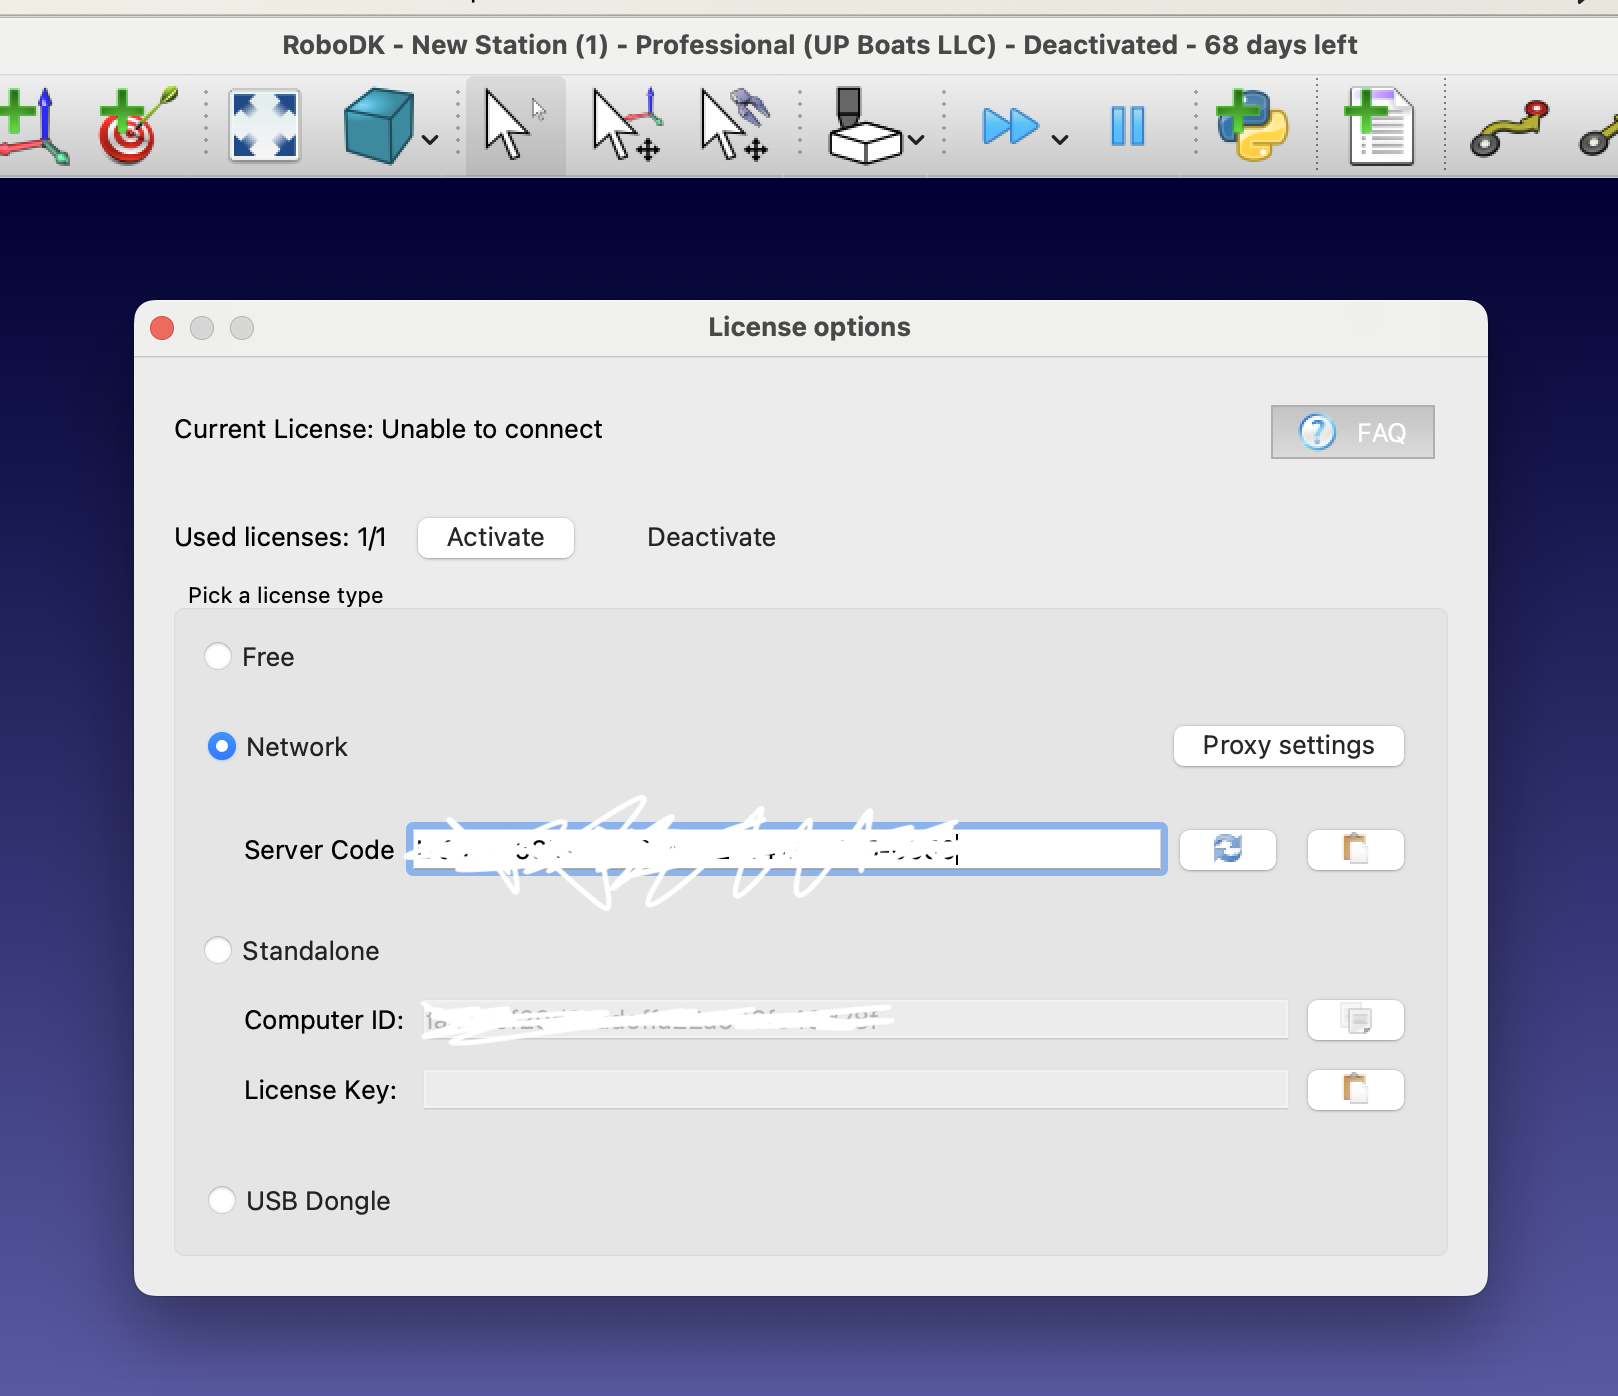
Task: Add a new target icon
Action: (x=137, y=126)
